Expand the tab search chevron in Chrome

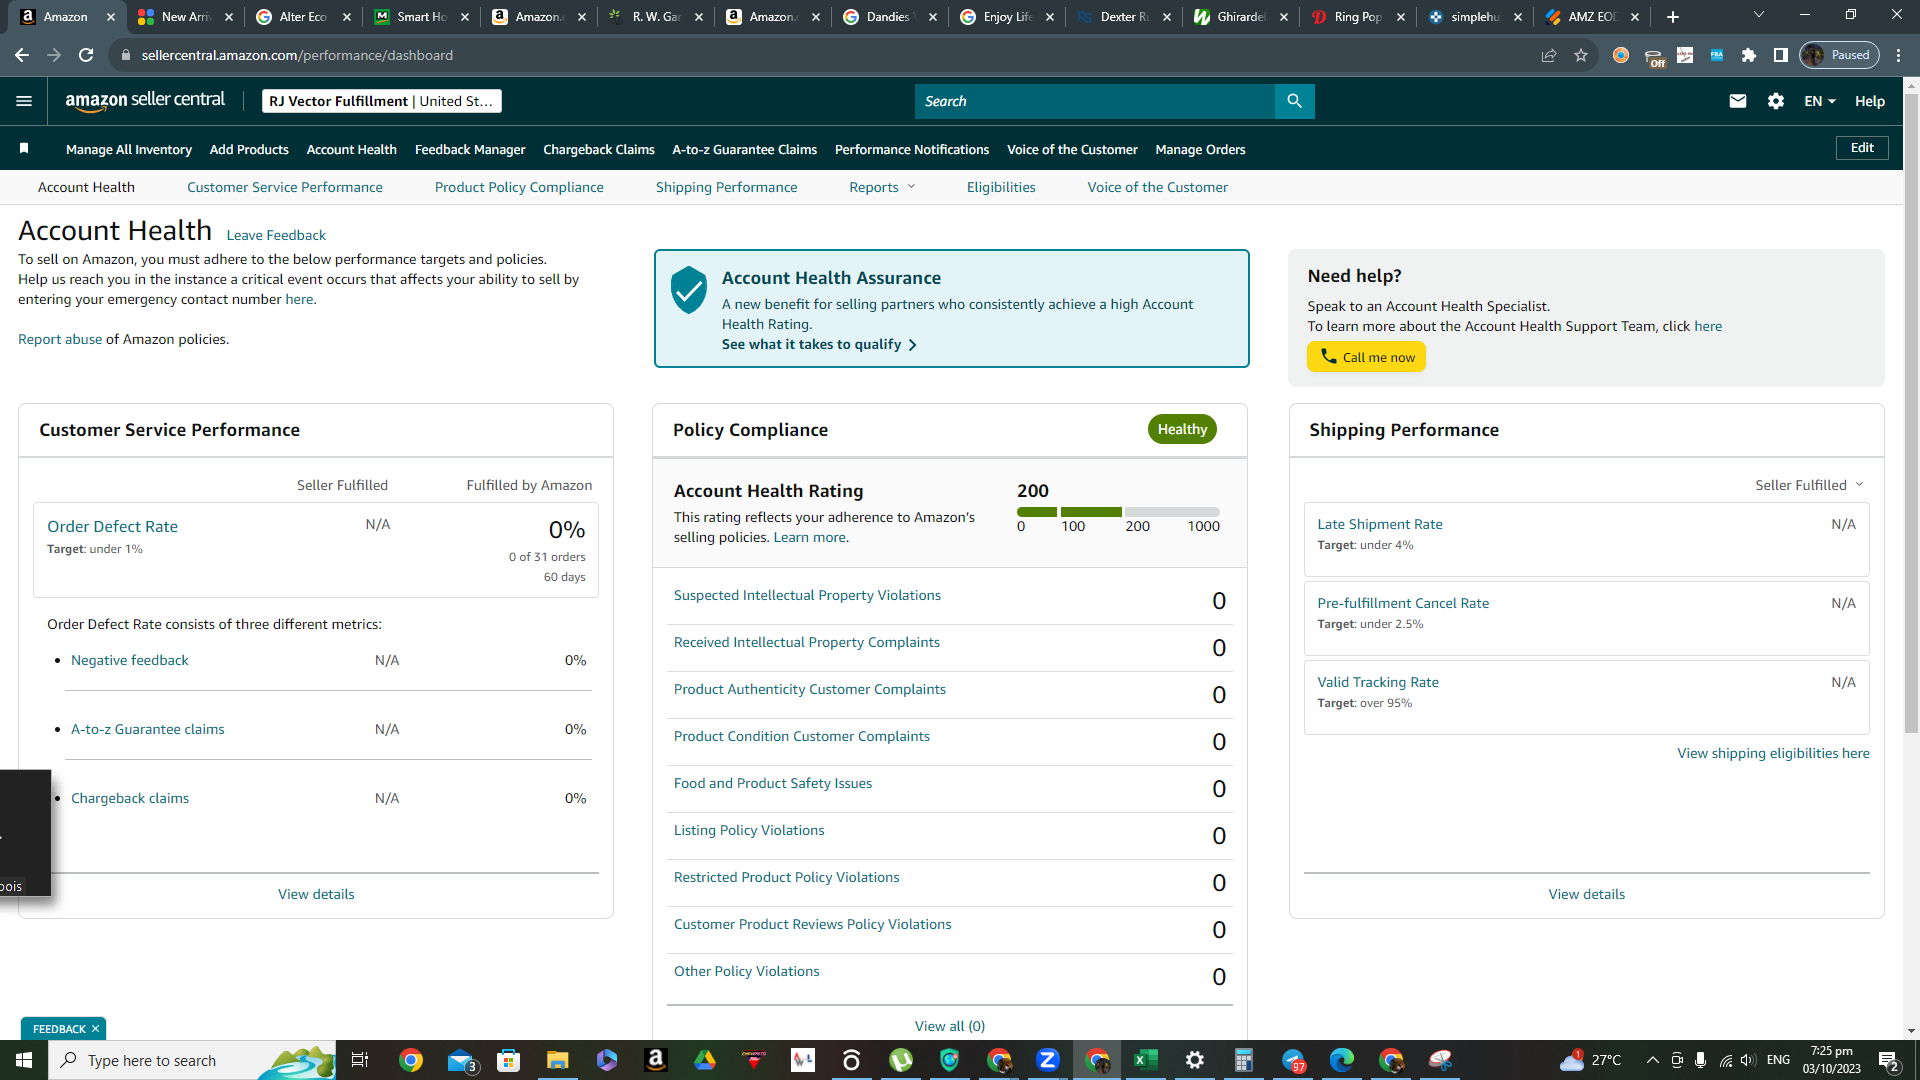click(1759, 15)
